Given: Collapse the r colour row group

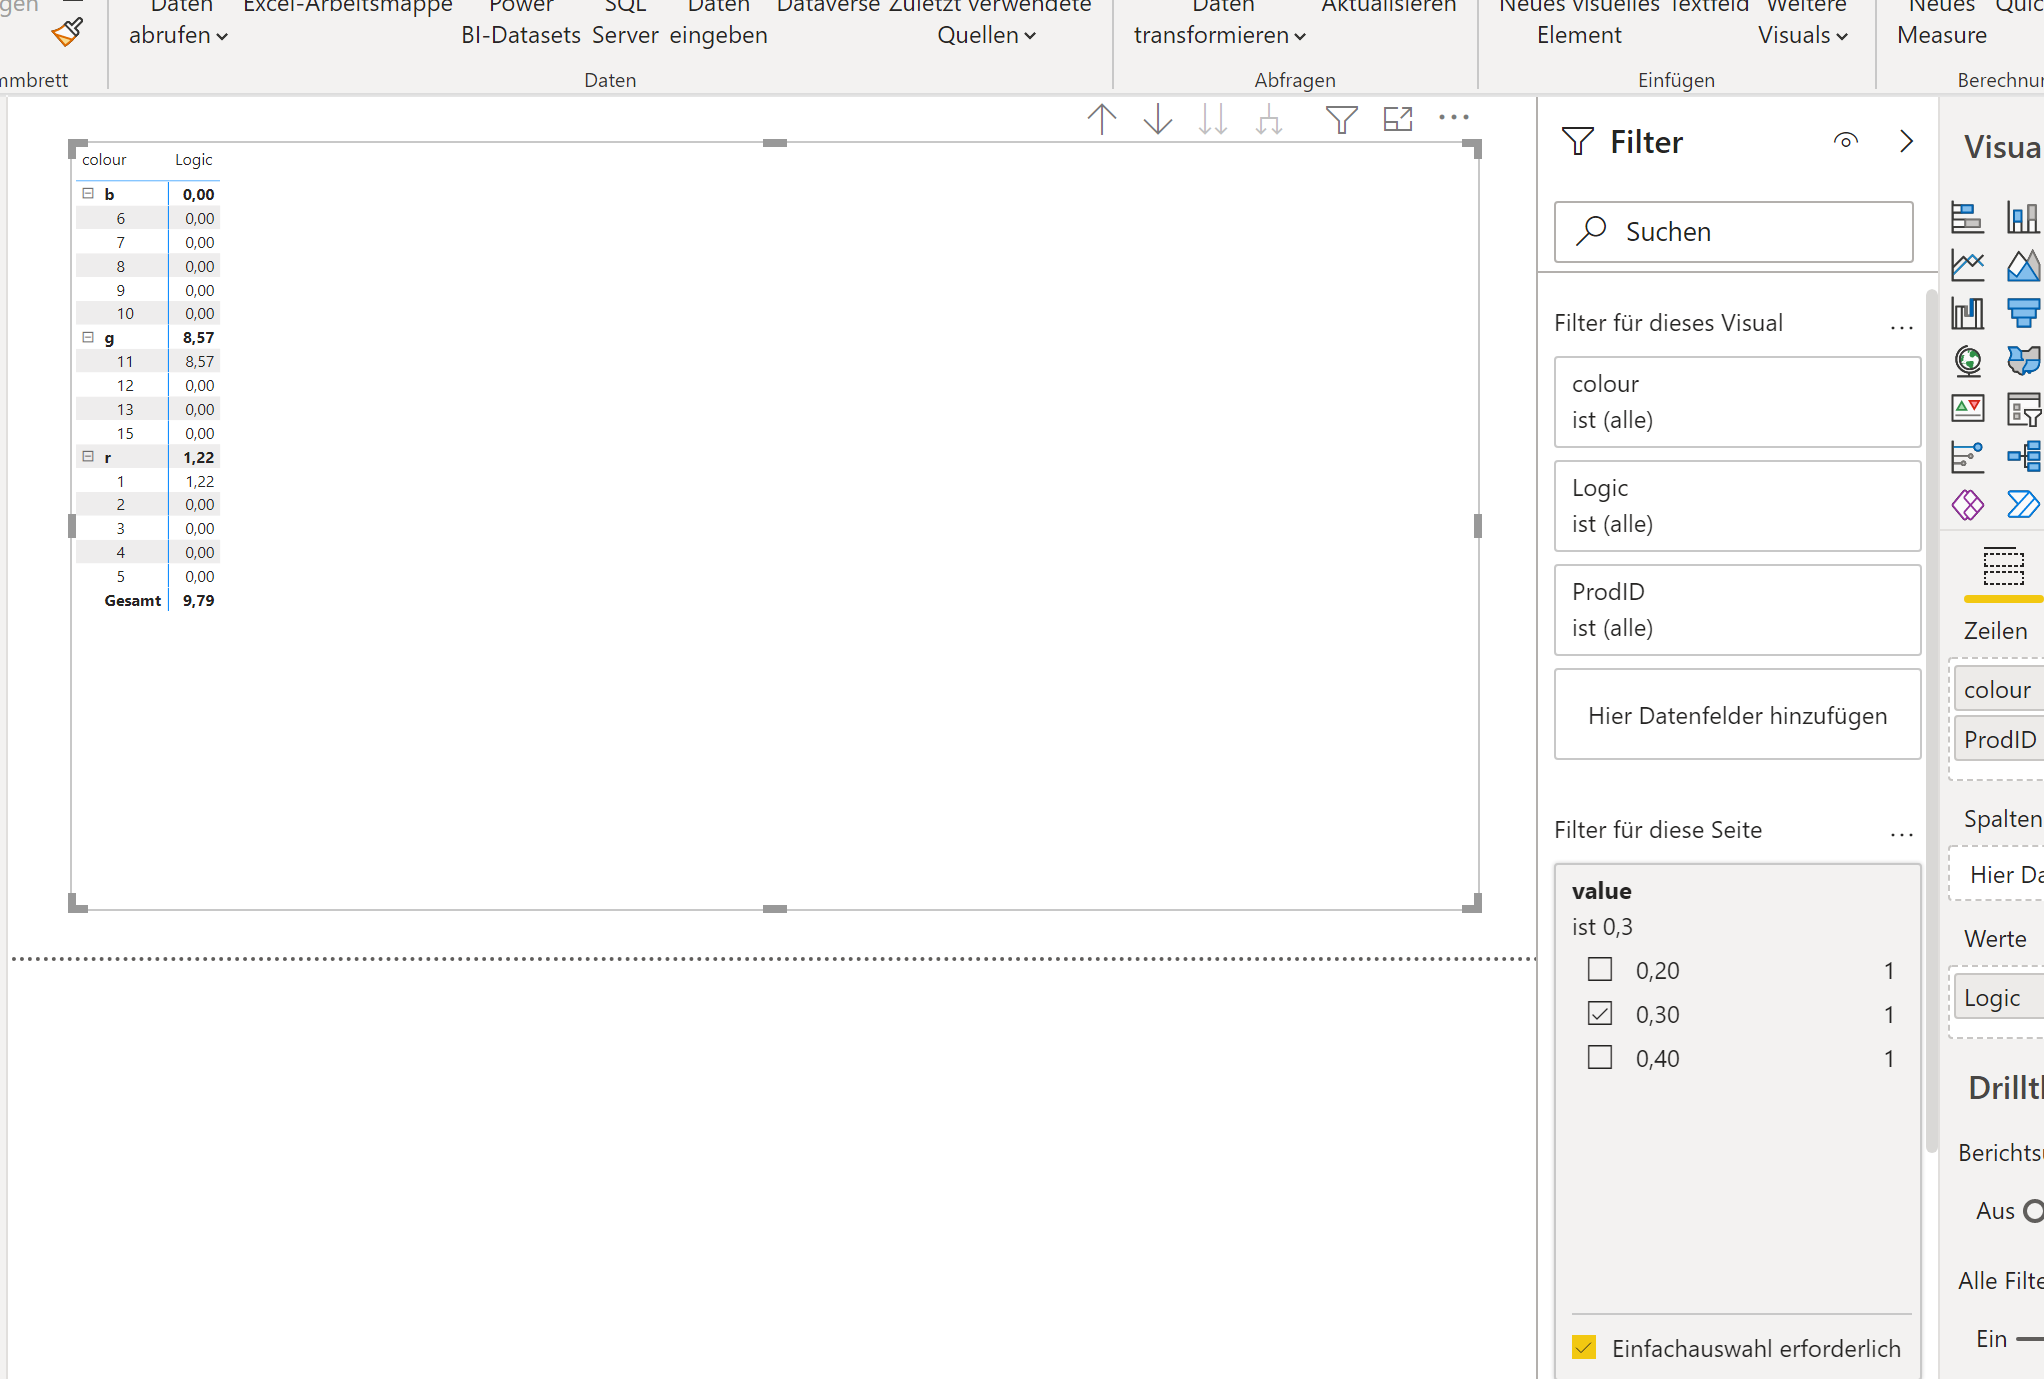Looking at the screenshot, I should coord(88,456).
